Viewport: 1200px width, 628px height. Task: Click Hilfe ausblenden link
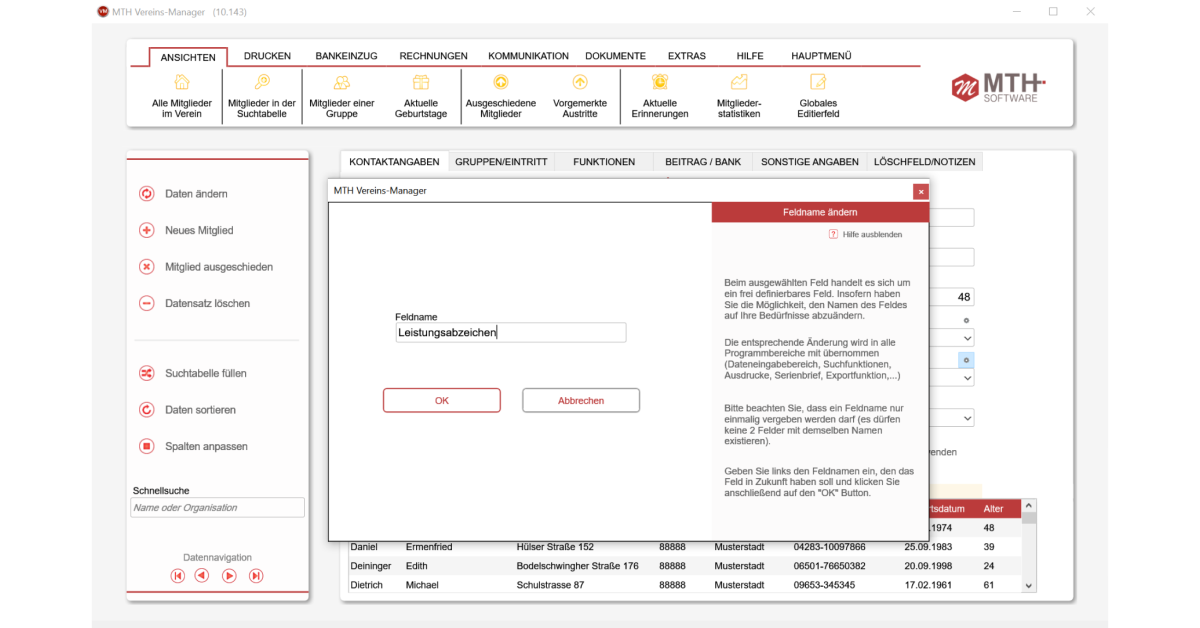[x=872, y=234]
